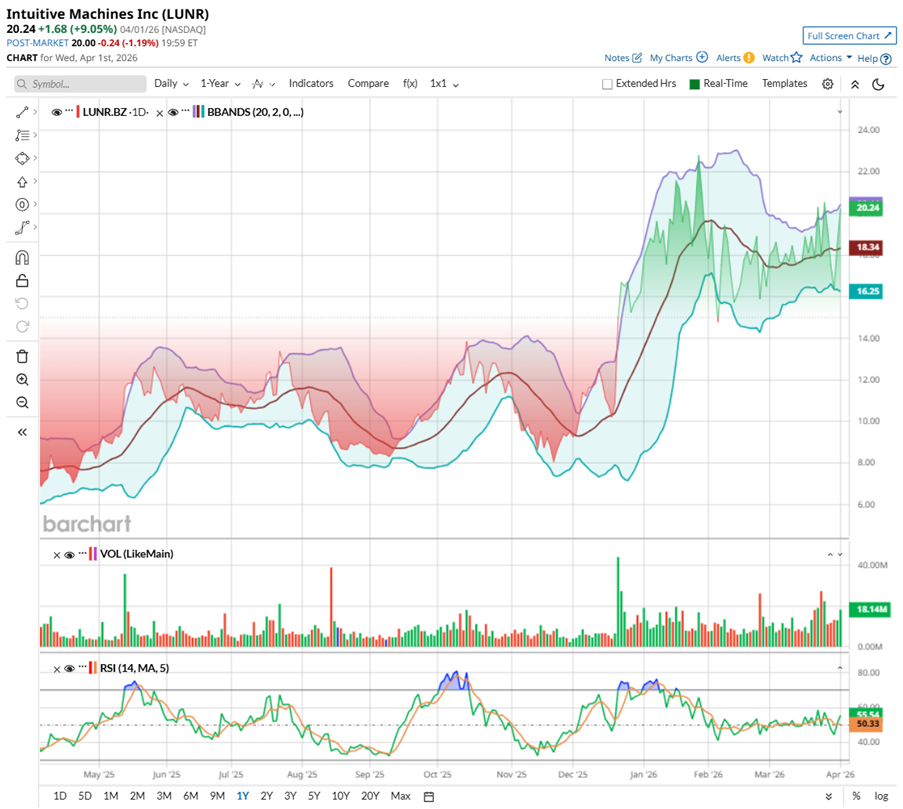Redo the chart action

(x=22, y=326)
